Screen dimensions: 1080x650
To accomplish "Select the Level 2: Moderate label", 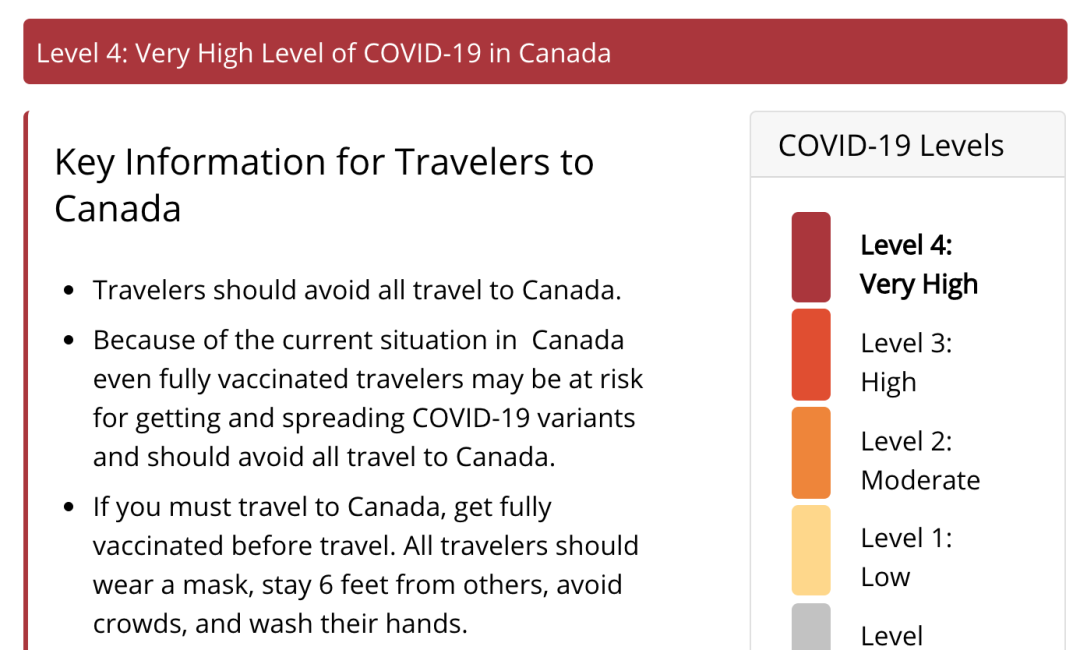I will coord(920,460).
